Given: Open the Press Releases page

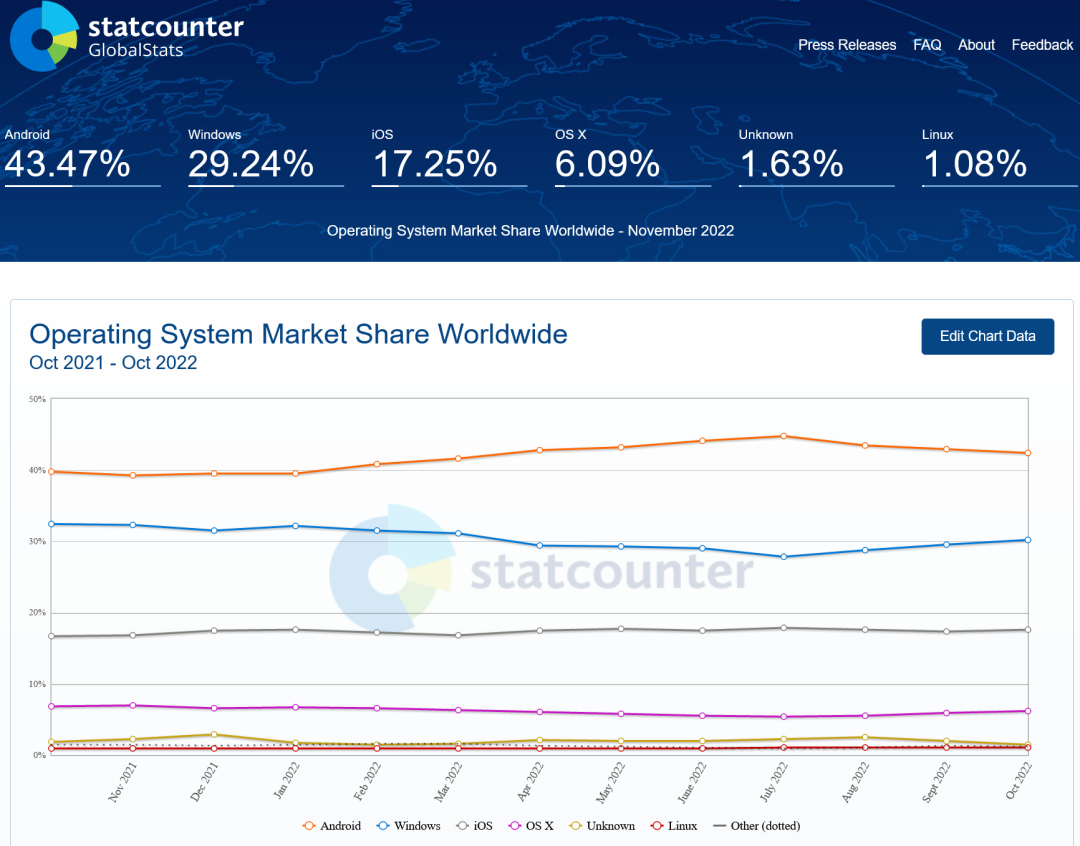Looking at the screenshot, I should 847,45.
